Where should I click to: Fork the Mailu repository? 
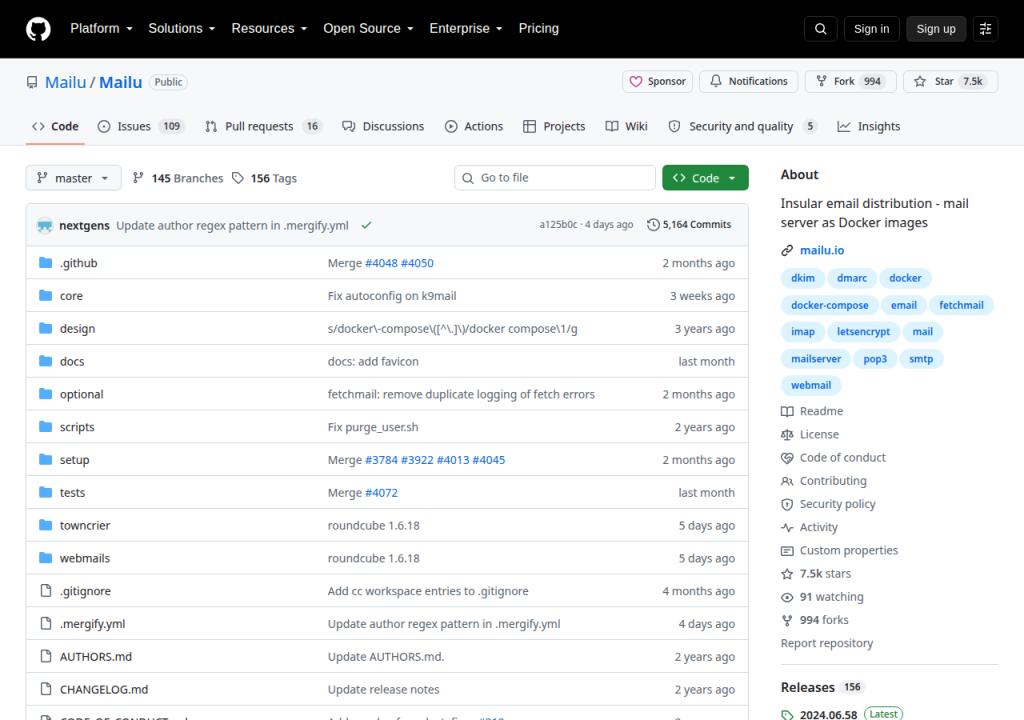coord(850,82)
